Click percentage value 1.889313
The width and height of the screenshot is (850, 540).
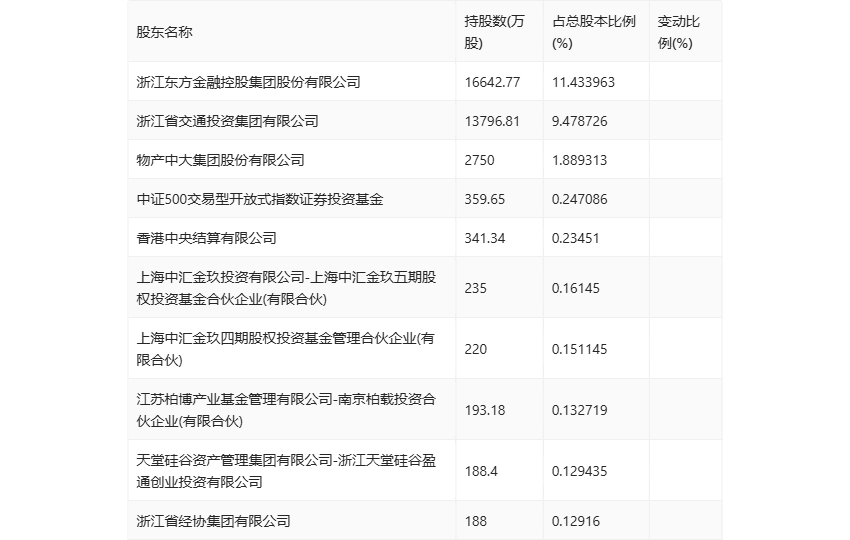click(x=579, y=160)
